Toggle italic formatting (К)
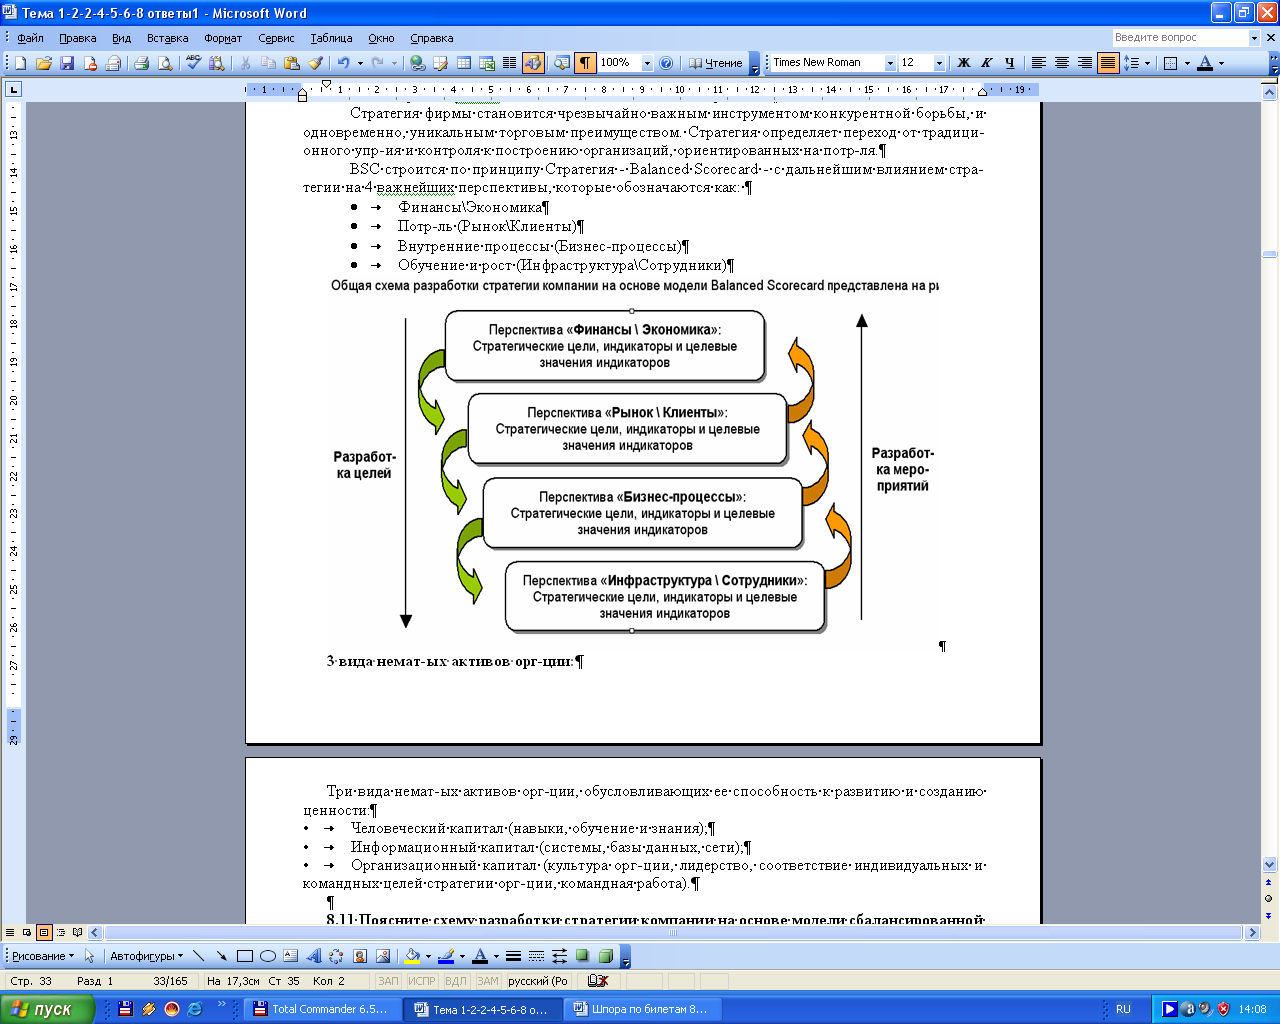 (x=987, y=63)
